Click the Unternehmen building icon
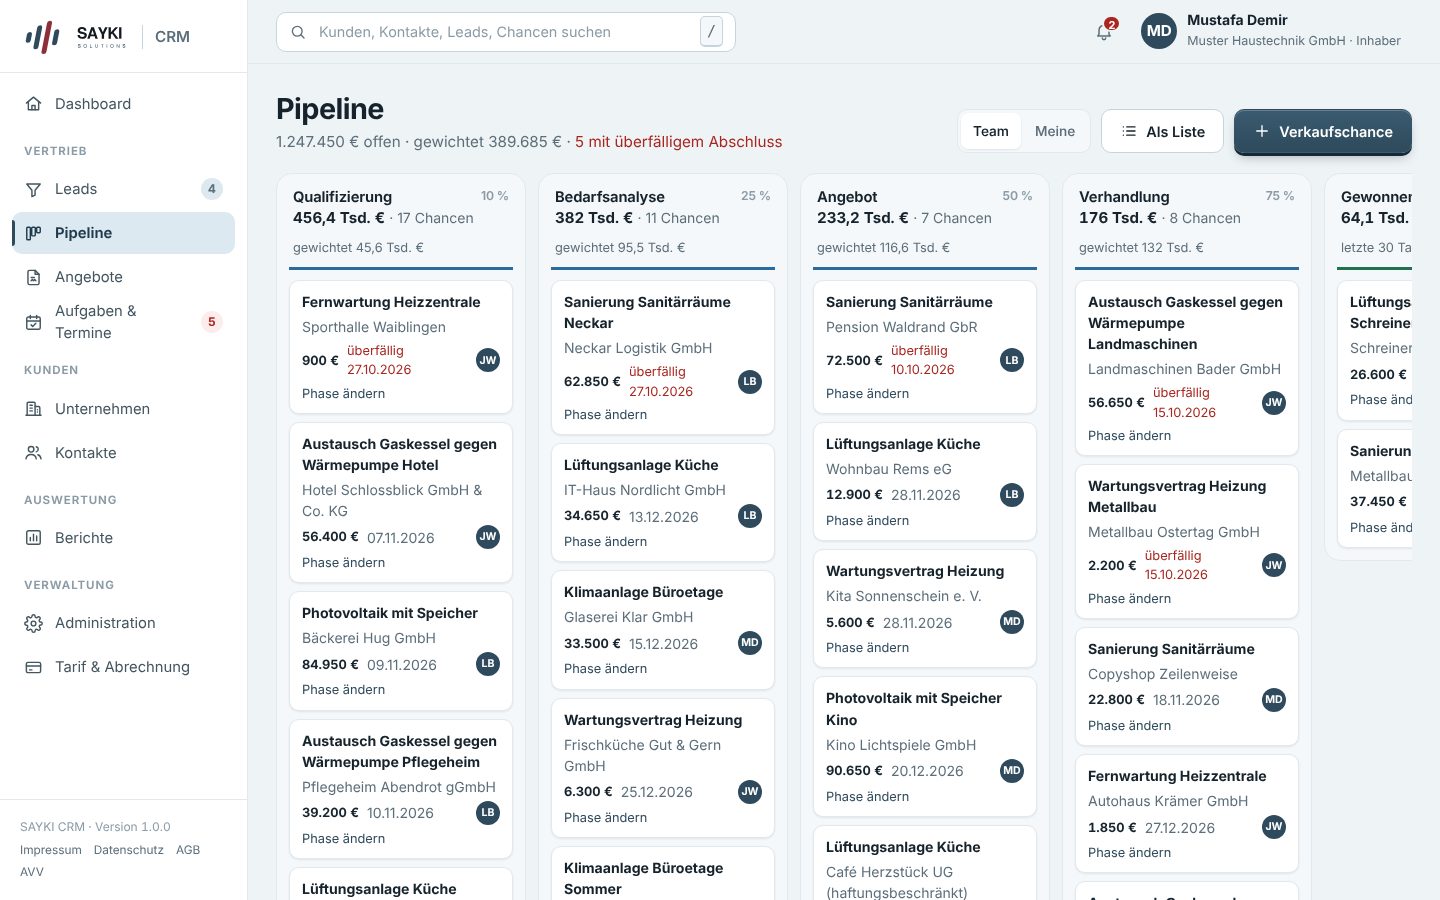Screen dimensions: 1440x900 (34, 409)
